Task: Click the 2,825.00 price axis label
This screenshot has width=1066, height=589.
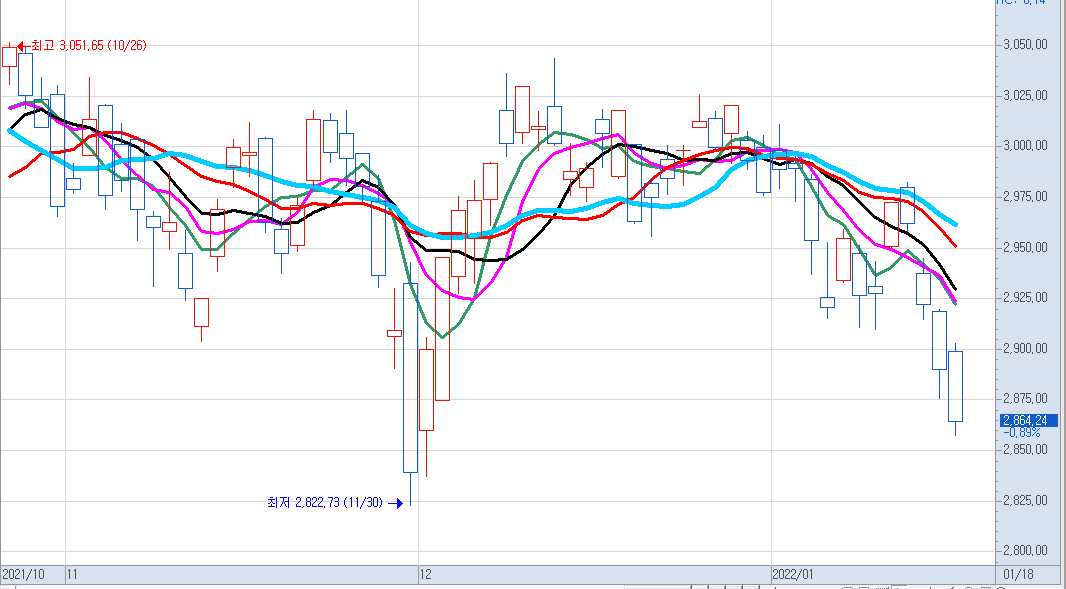Action: (1025, 500)
